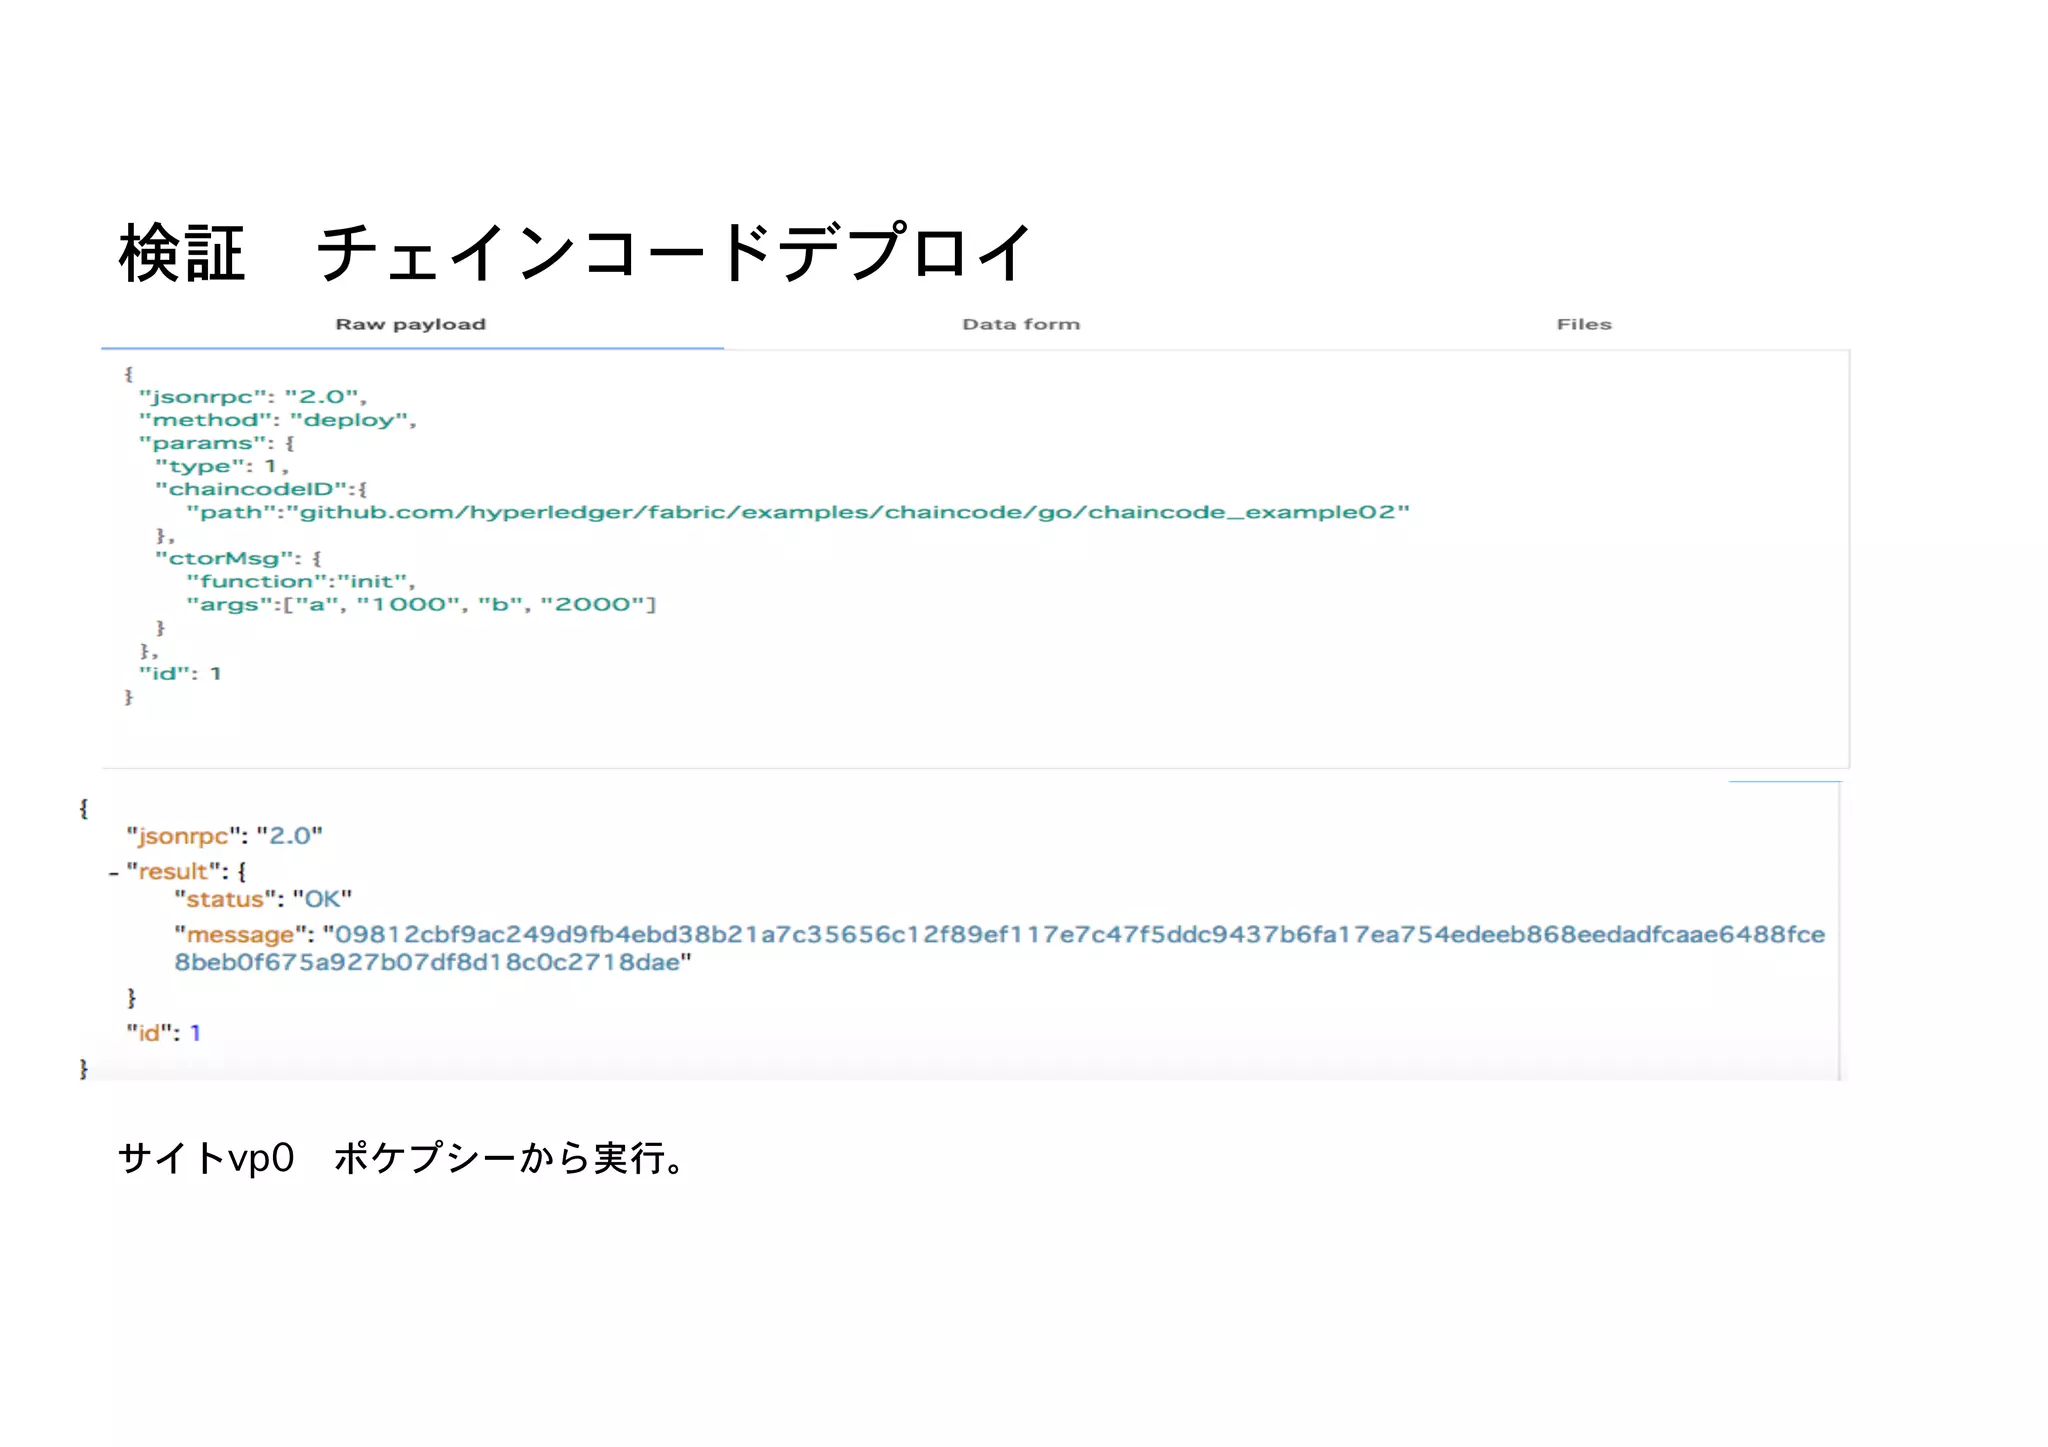This screenshot has height=1447, width=2048.
Task: Click the "method": "deploy" line in payload
Action: [x=277, y=420]
